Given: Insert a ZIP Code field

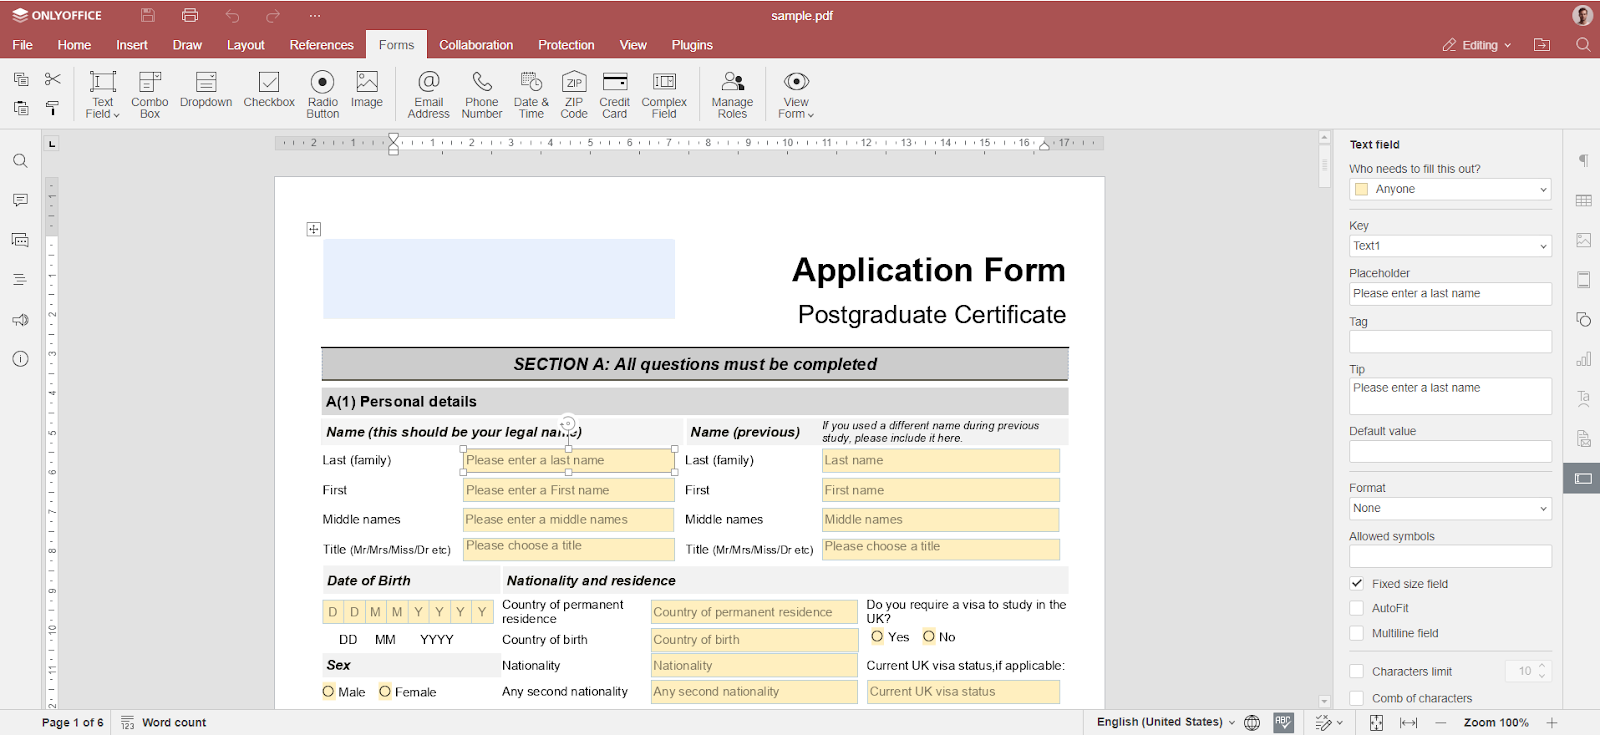Looking at the screenshot, I should (574, 94).
